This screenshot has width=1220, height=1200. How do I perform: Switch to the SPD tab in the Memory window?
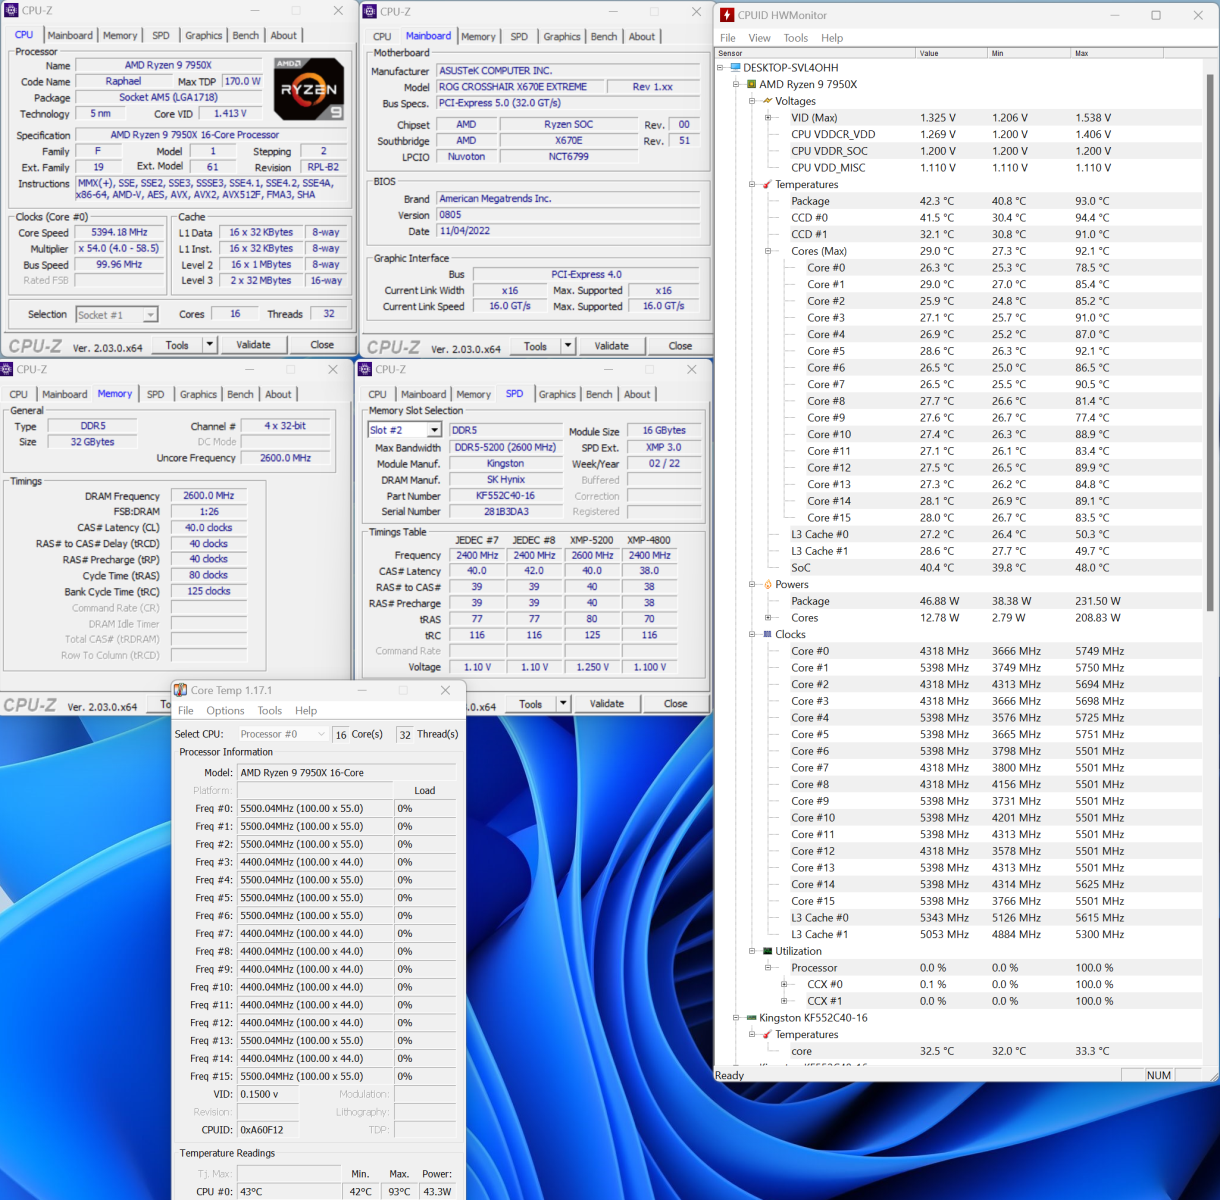coord(156,395)
